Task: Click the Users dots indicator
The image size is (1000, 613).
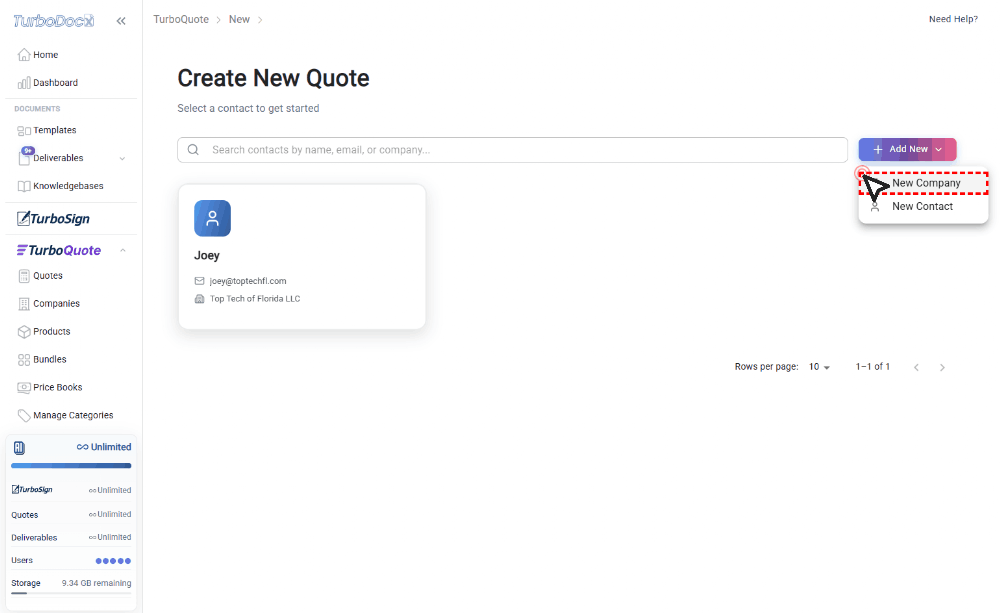Action: click(113, 561)
